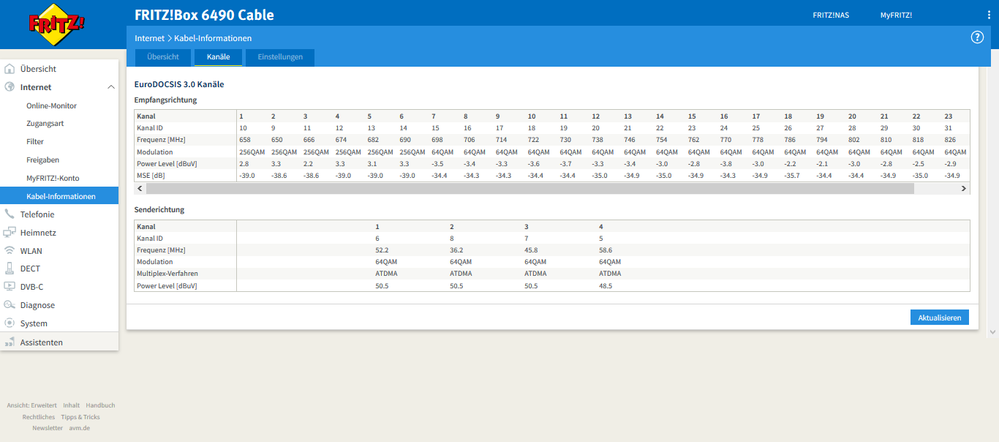Select Kabel-Informationen in sidebar
This screenshot has width=999, height=442.
59,196
